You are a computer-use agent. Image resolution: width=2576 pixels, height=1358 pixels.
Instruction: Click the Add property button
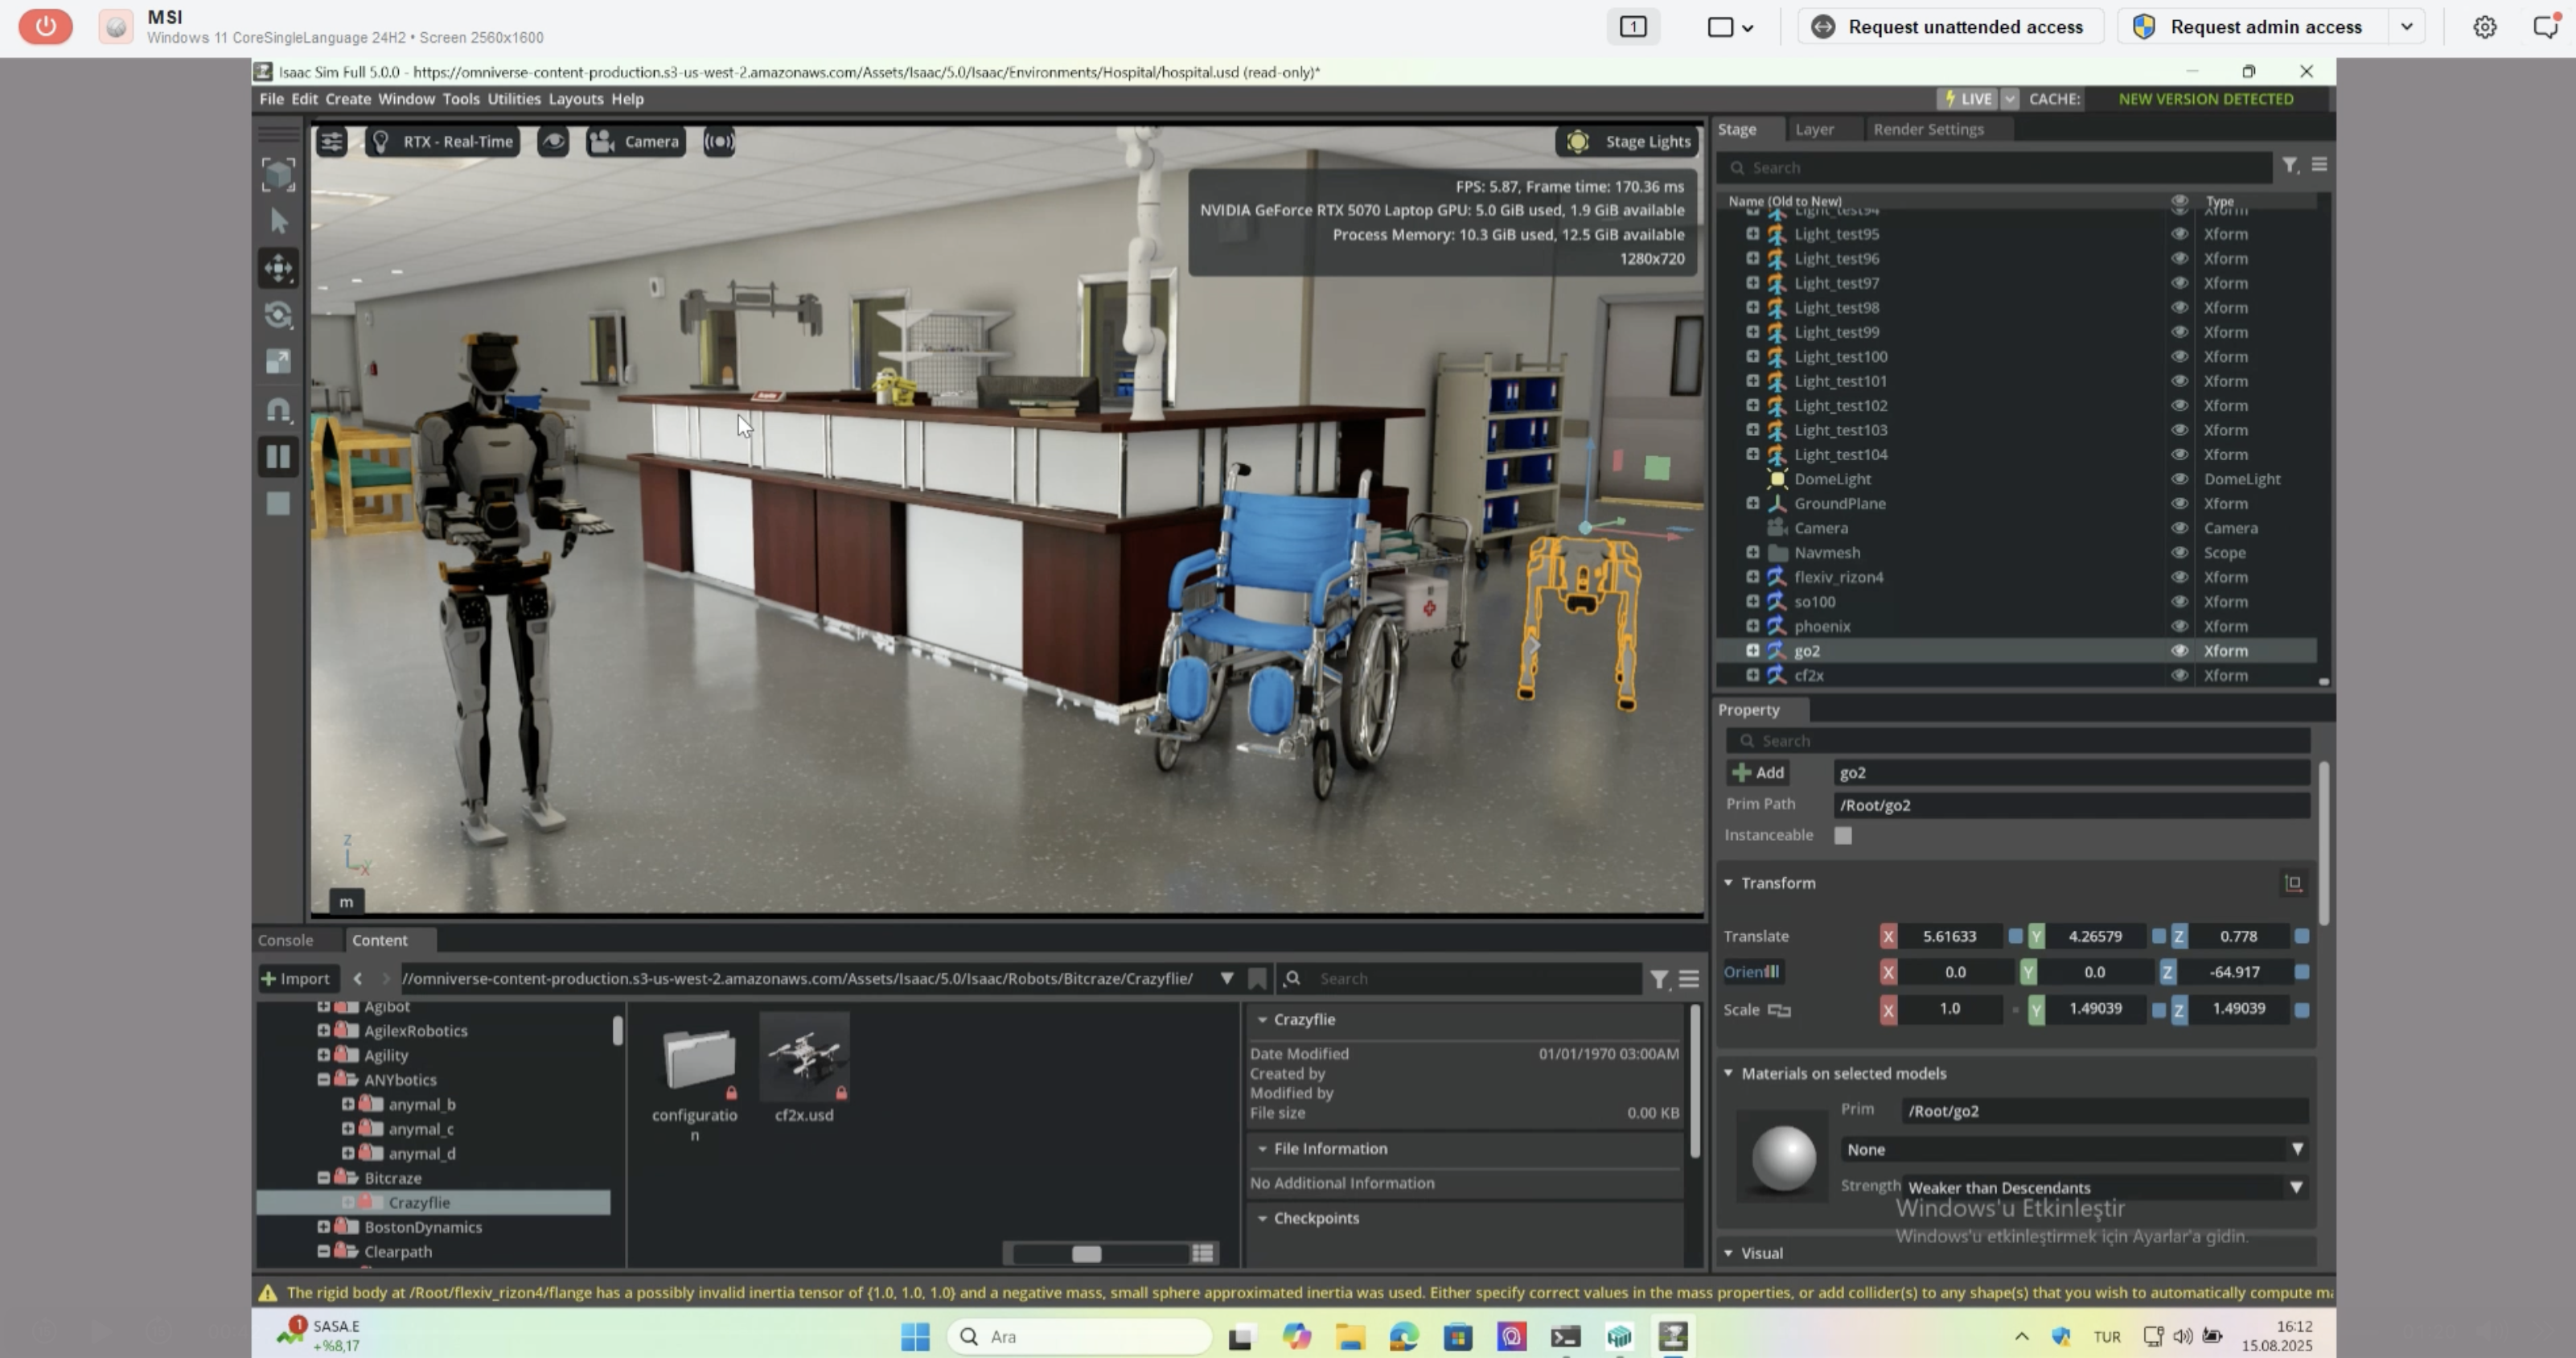pos(1758,773)
